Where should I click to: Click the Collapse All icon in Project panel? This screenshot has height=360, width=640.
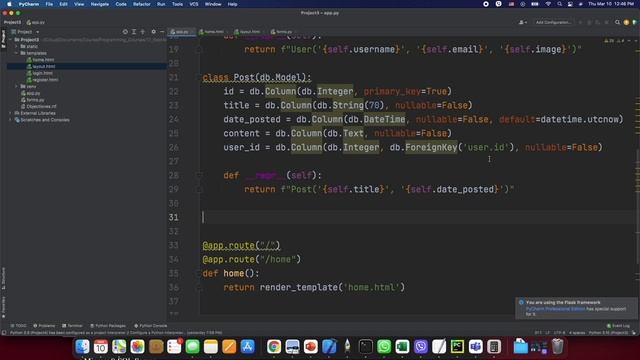[x=142, y=31]
